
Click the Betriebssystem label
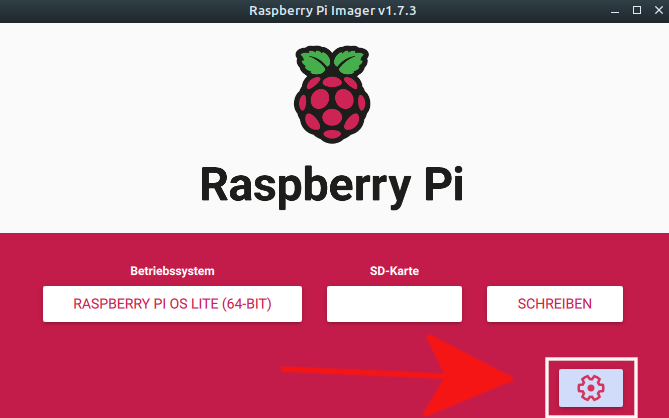point(172,271)
